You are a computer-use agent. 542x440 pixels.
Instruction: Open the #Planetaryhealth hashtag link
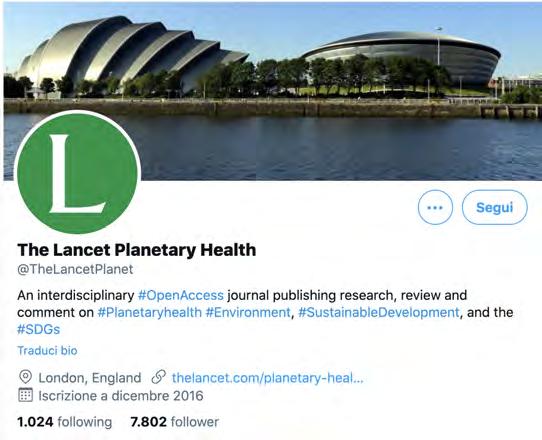point(149,312)
